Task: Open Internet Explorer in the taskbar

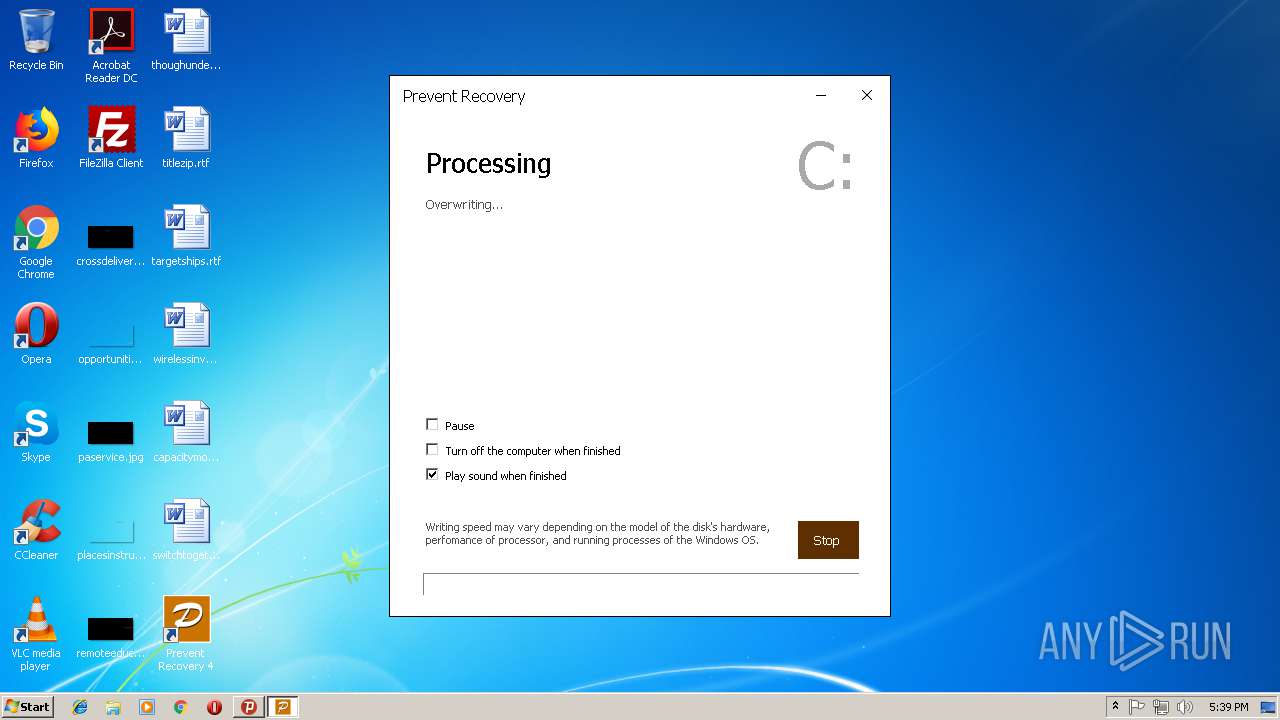Action: pos(80,707)
